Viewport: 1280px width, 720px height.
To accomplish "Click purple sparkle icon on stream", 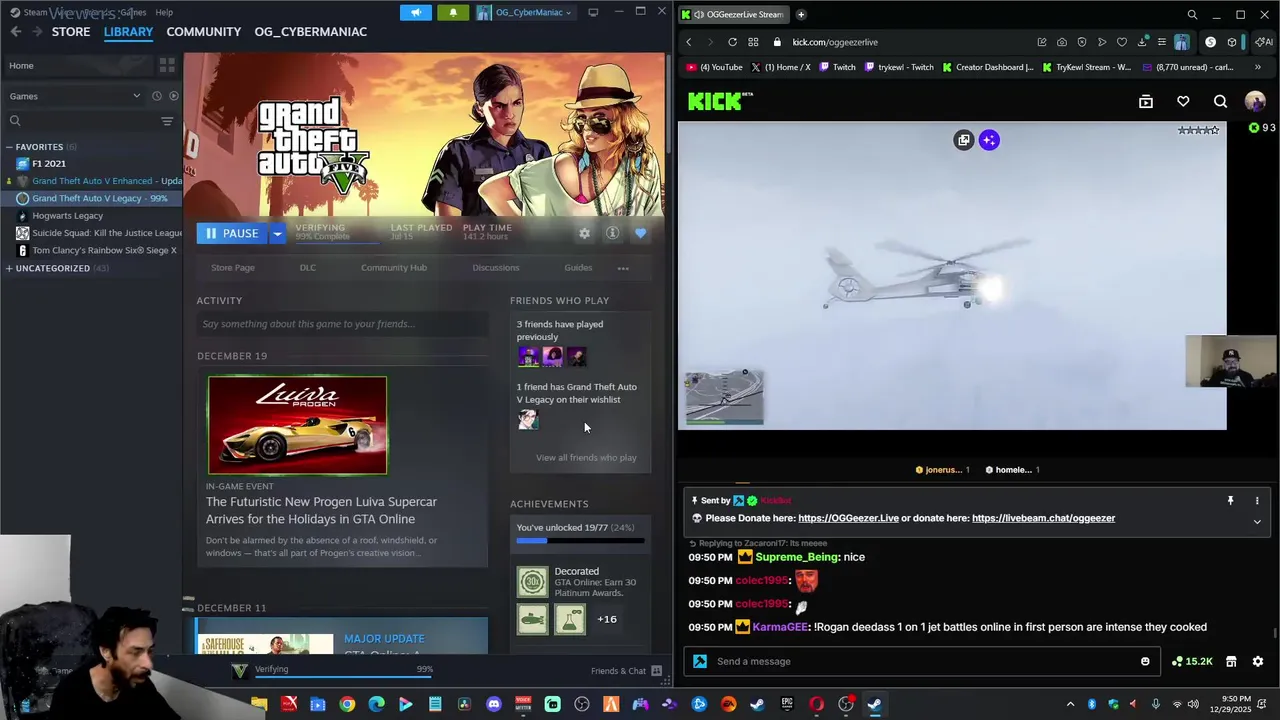I will (989, 140).
